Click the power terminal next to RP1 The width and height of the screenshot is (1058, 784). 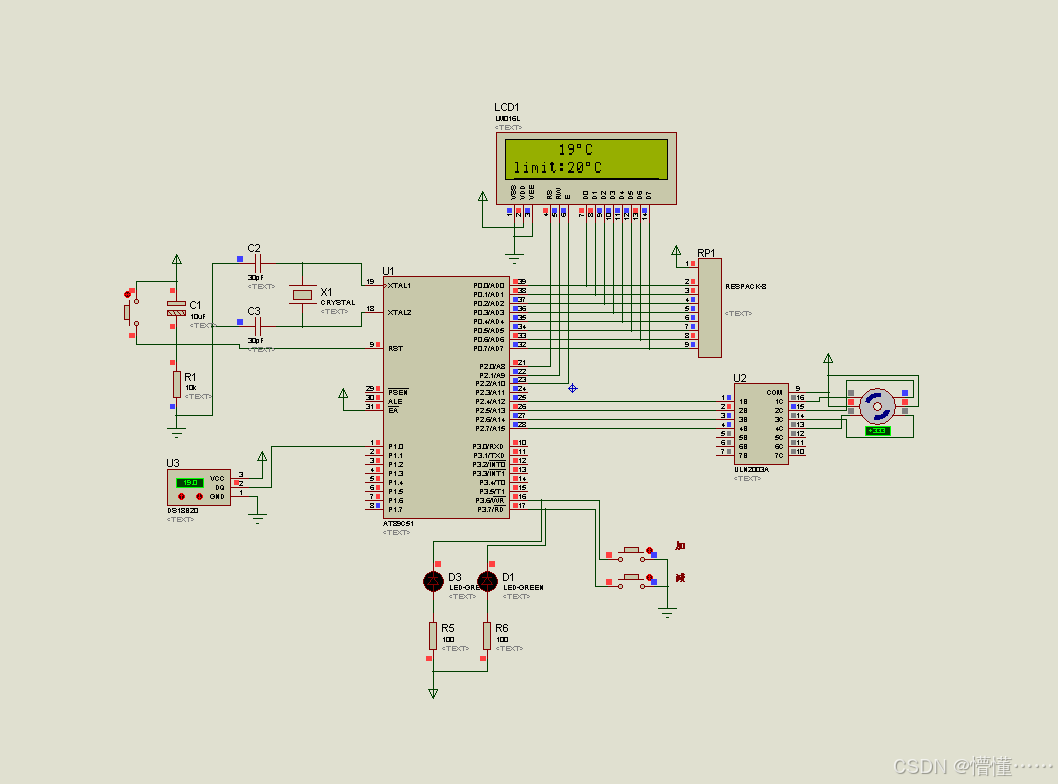tap(676, 250)
